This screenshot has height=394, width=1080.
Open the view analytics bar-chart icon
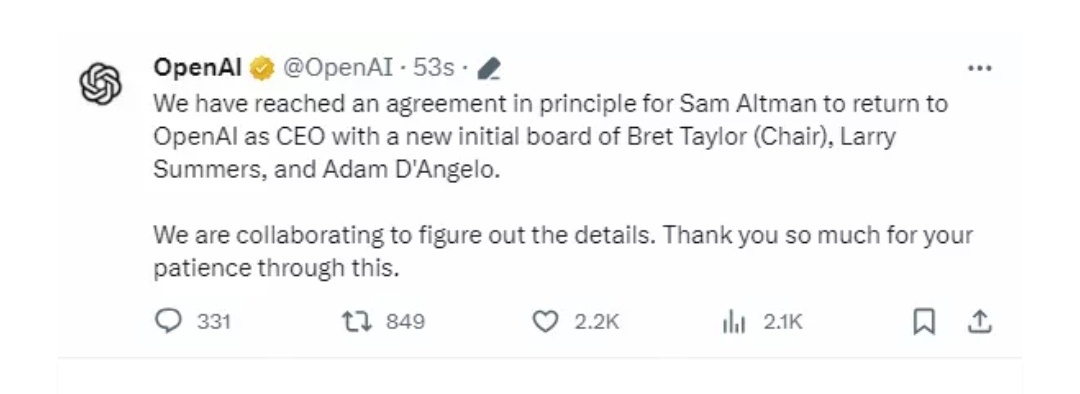click(734, 322)
